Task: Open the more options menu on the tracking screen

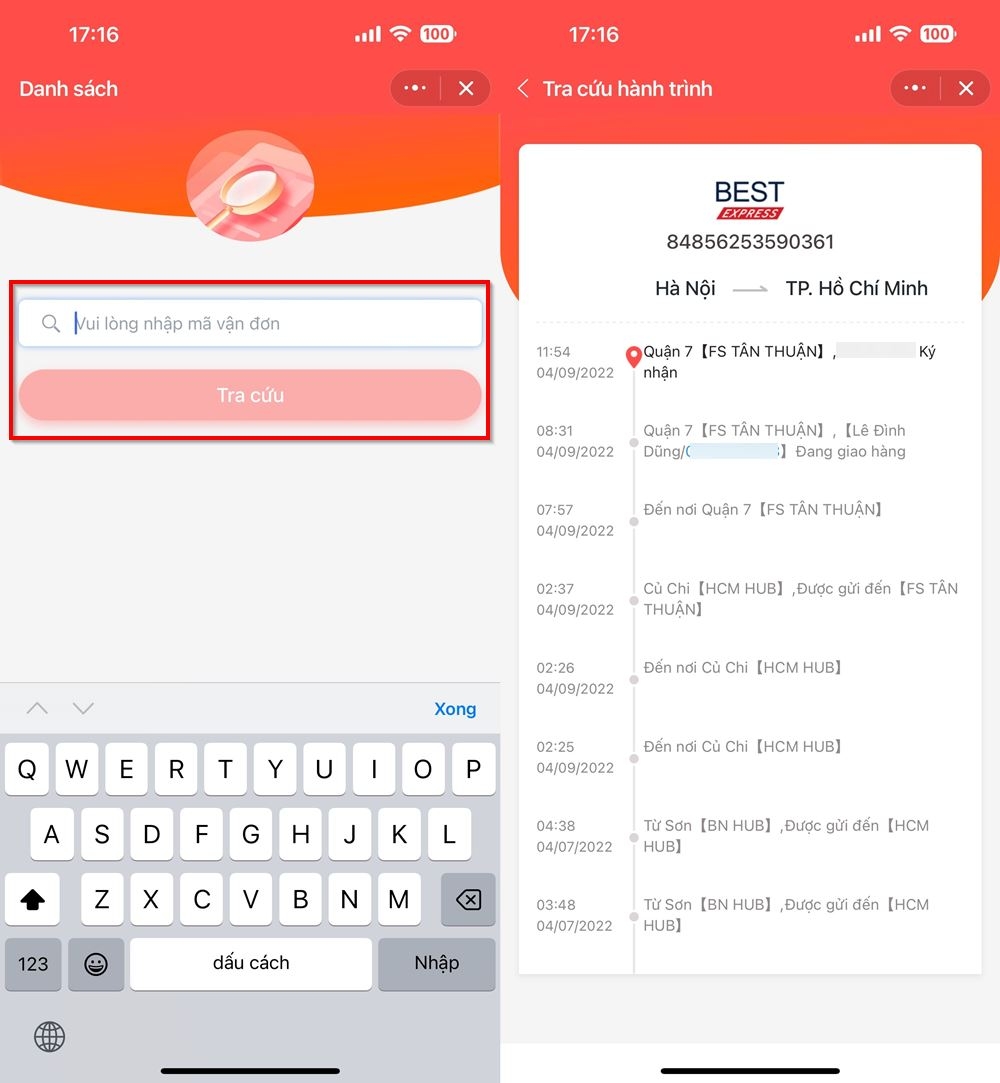Action: 913,88
